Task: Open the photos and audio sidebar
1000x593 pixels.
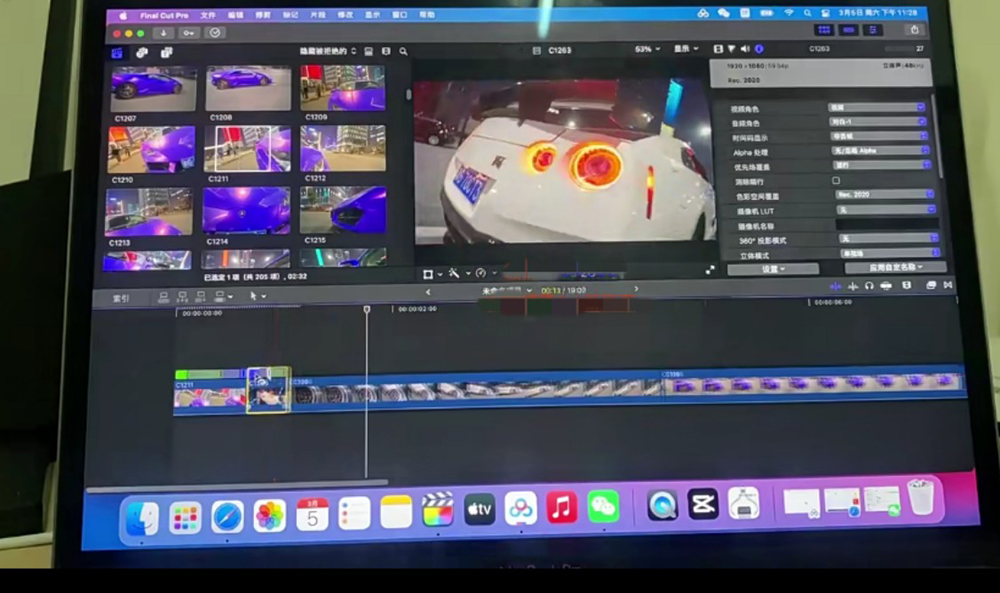Action: click(142, 52)
